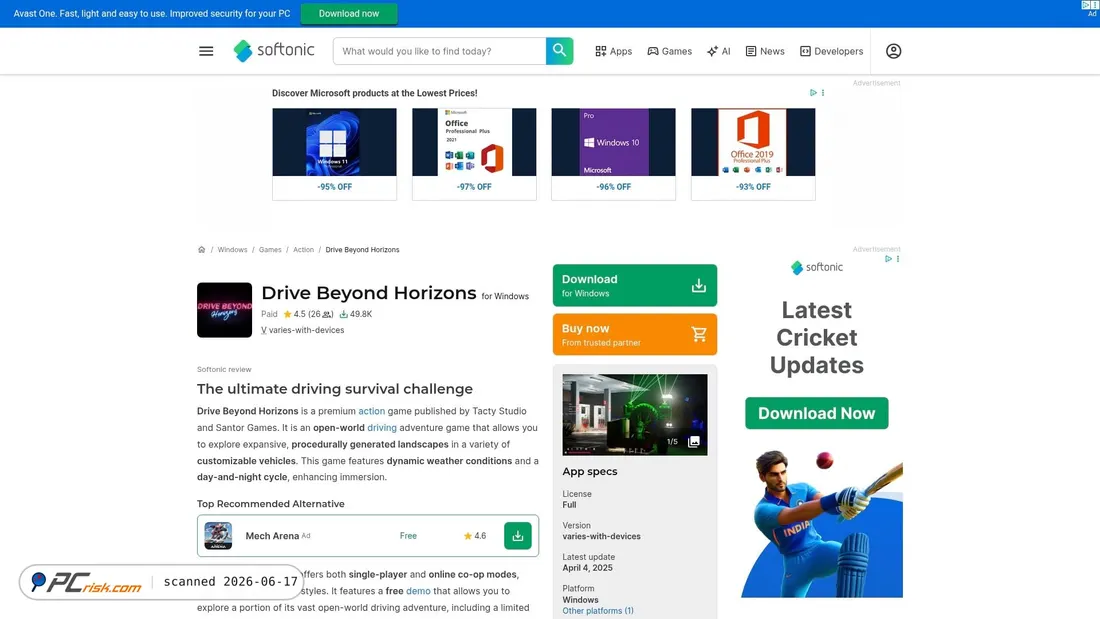Click the home icon in breadcrumb

[x=201, y=250]
